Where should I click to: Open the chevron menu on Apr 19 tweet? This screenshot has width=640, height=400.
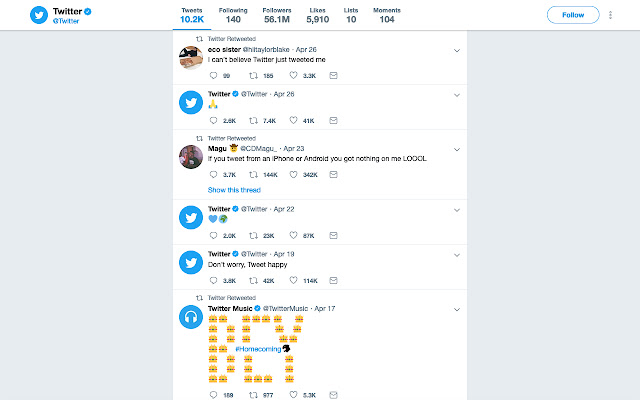click(457, 255)
